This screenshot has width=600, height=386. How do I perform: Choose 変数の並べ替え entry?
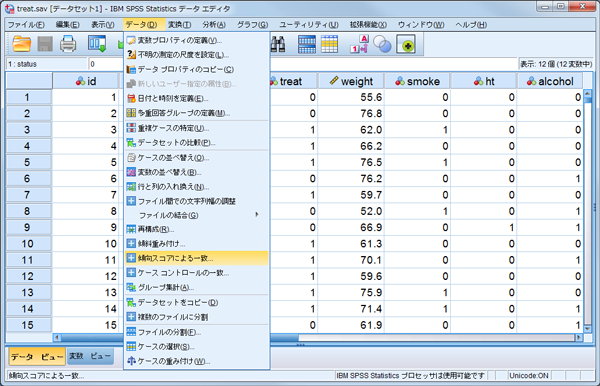(197, 172)
